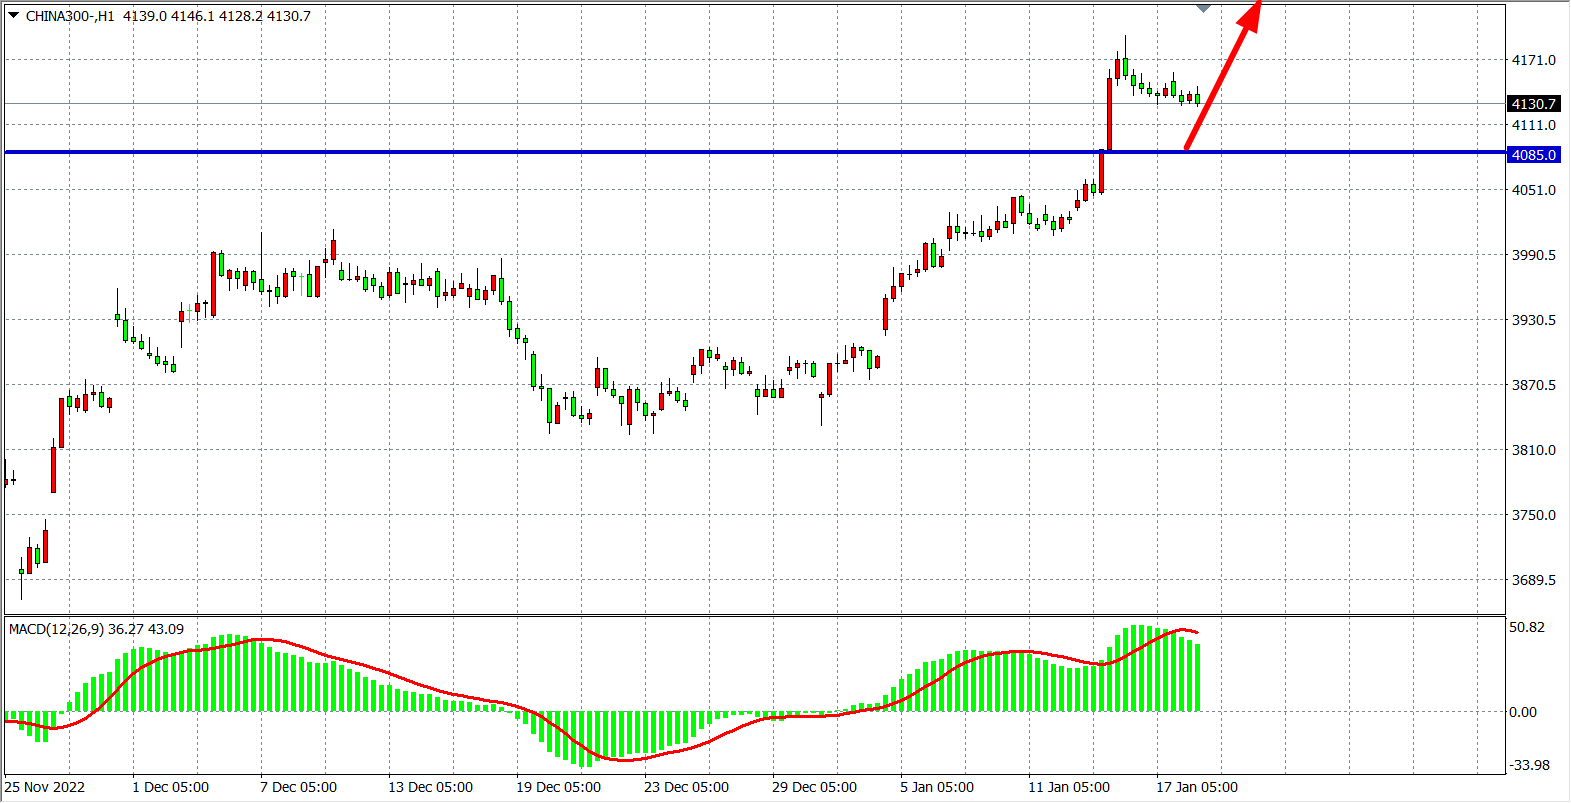The image size is (1571, 803).
Task: Click the MACD(12,26,9) indicator label
Action: coord(56,629)
